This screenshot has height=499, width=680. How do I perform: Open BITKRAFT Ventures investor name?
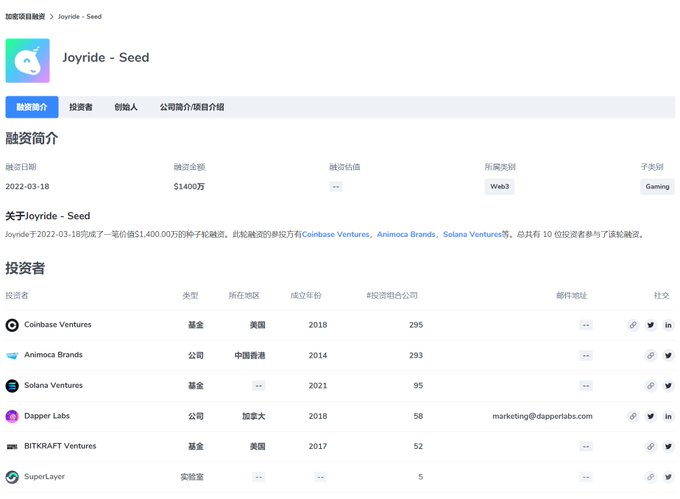click(60, 446)
